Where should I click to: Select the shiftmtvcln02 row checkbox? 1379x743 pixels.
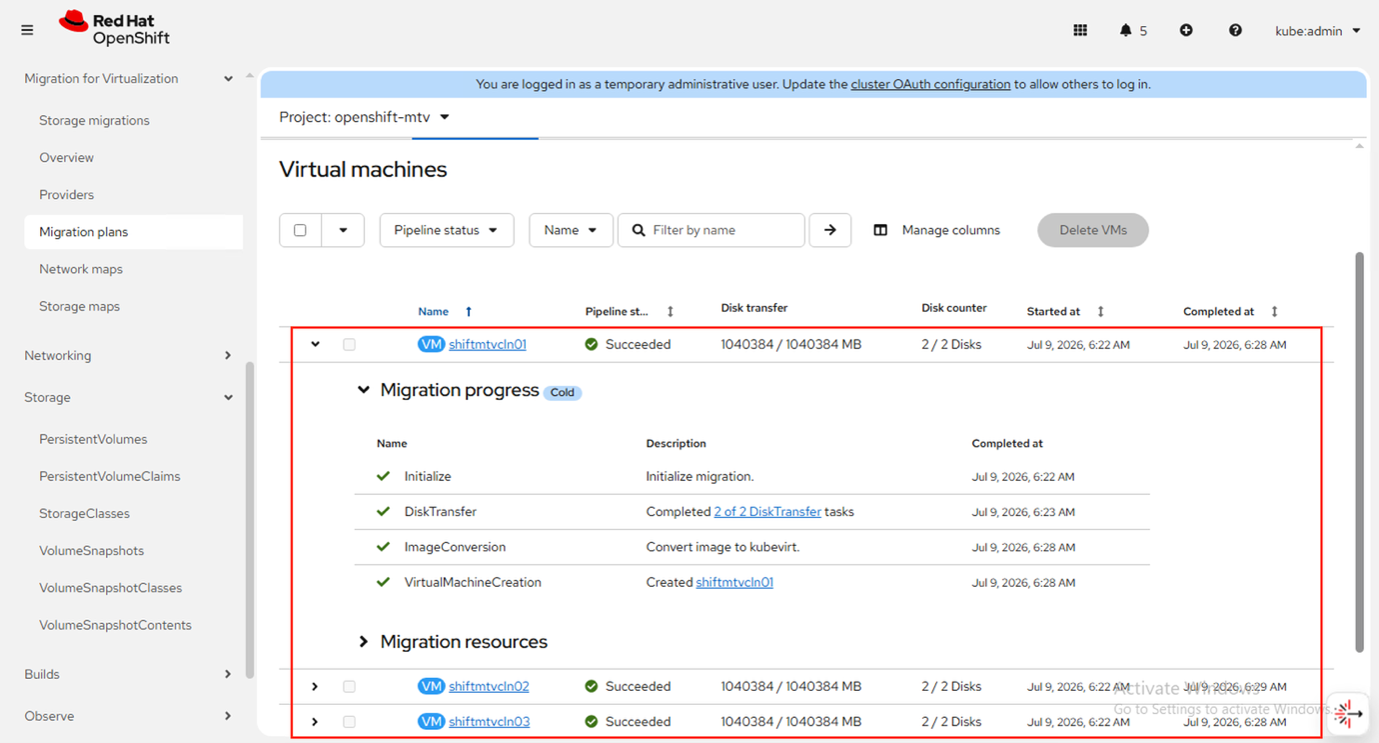(349, 686)
